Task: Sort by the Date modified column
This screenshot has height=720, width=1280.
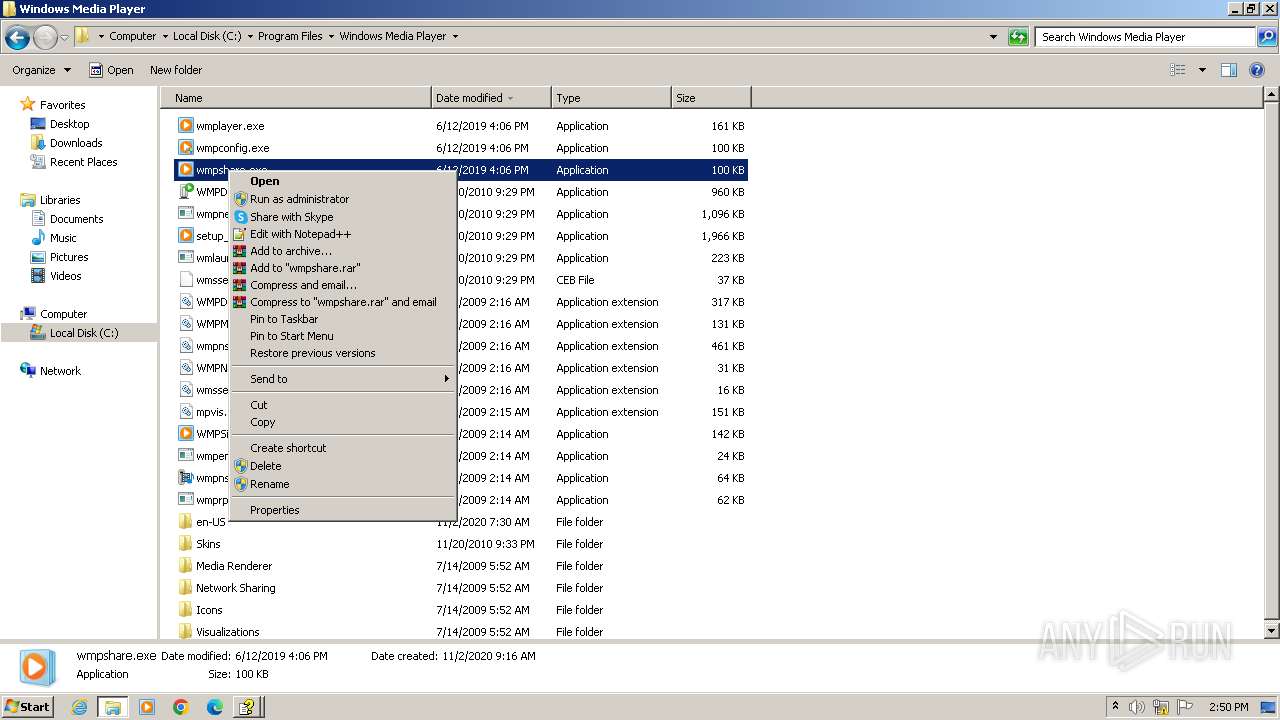Action: tap(491, 98)
